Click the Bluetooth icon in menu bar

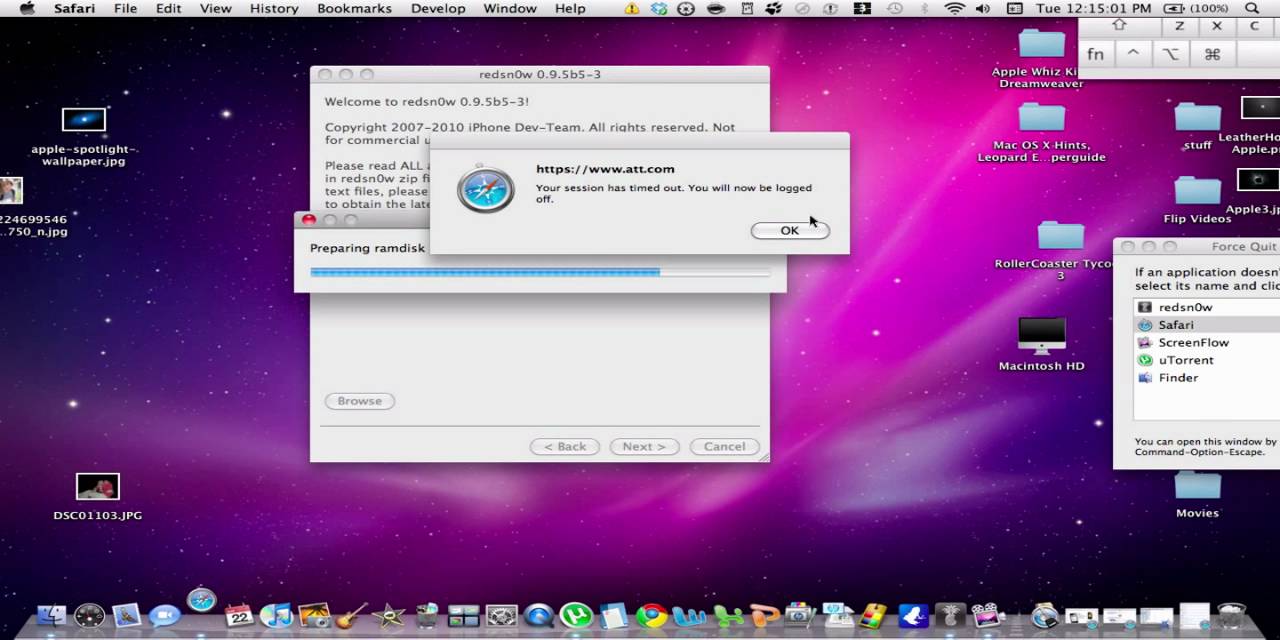[924, 8]
